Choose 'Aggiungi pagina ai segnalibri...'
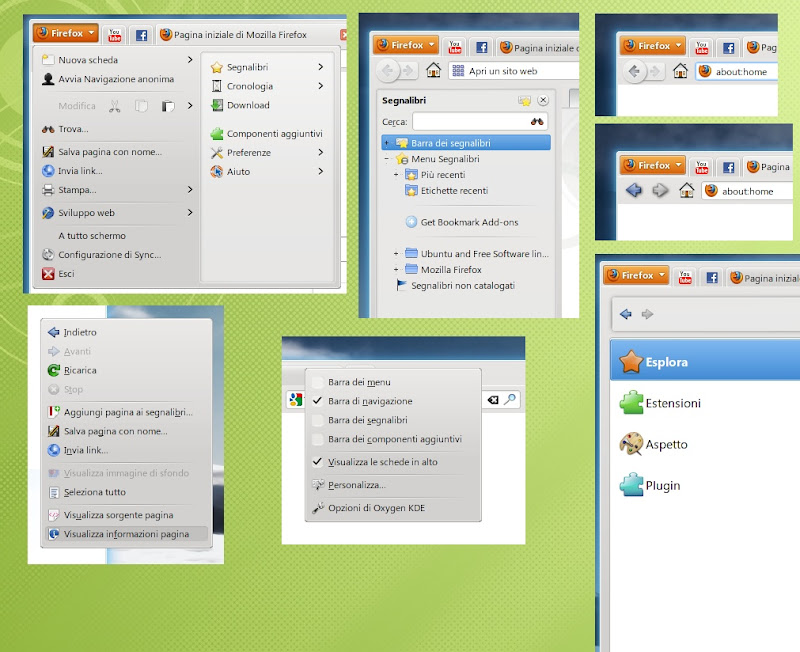The image size is (800, 652). click(127, 412)
